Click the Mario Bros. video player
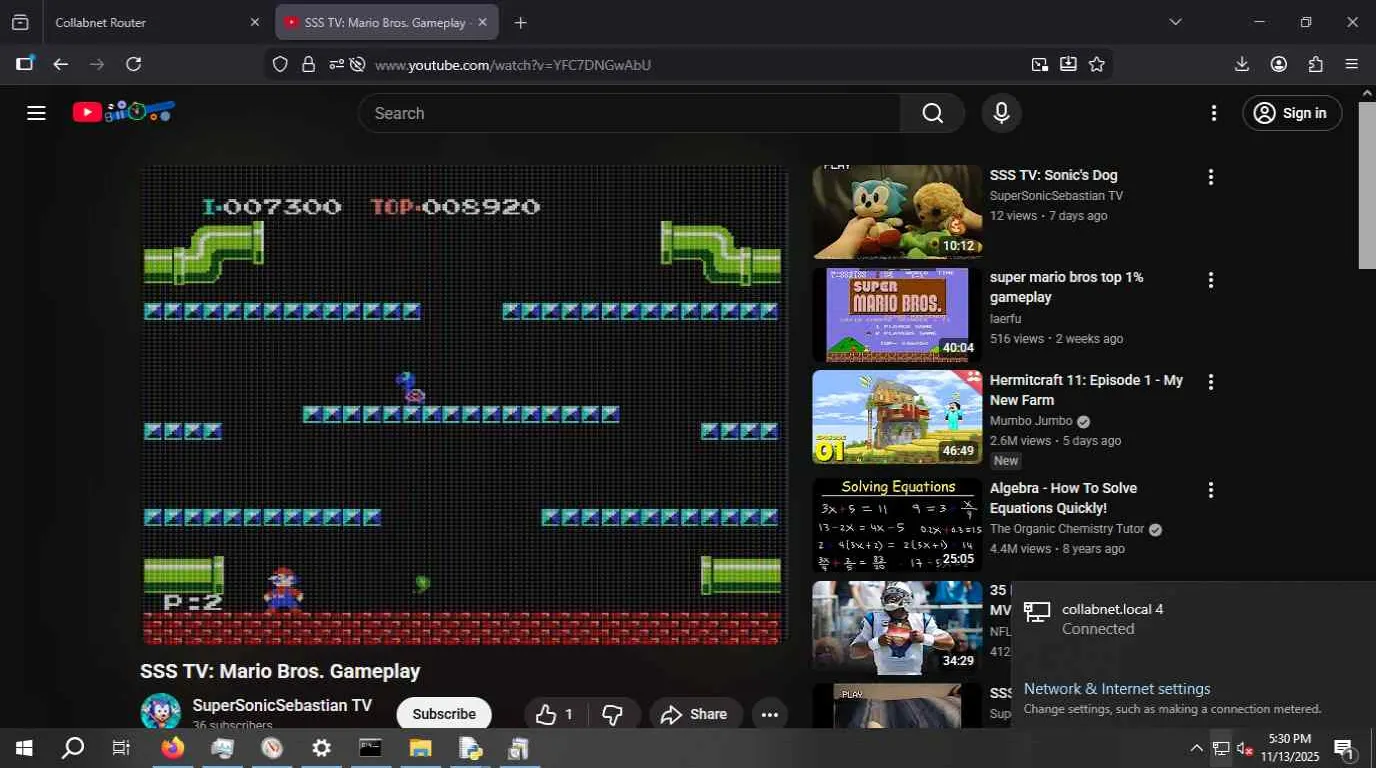Image resolution: width=1376 pixels, height=768 pixels. (x=464, y=404)
